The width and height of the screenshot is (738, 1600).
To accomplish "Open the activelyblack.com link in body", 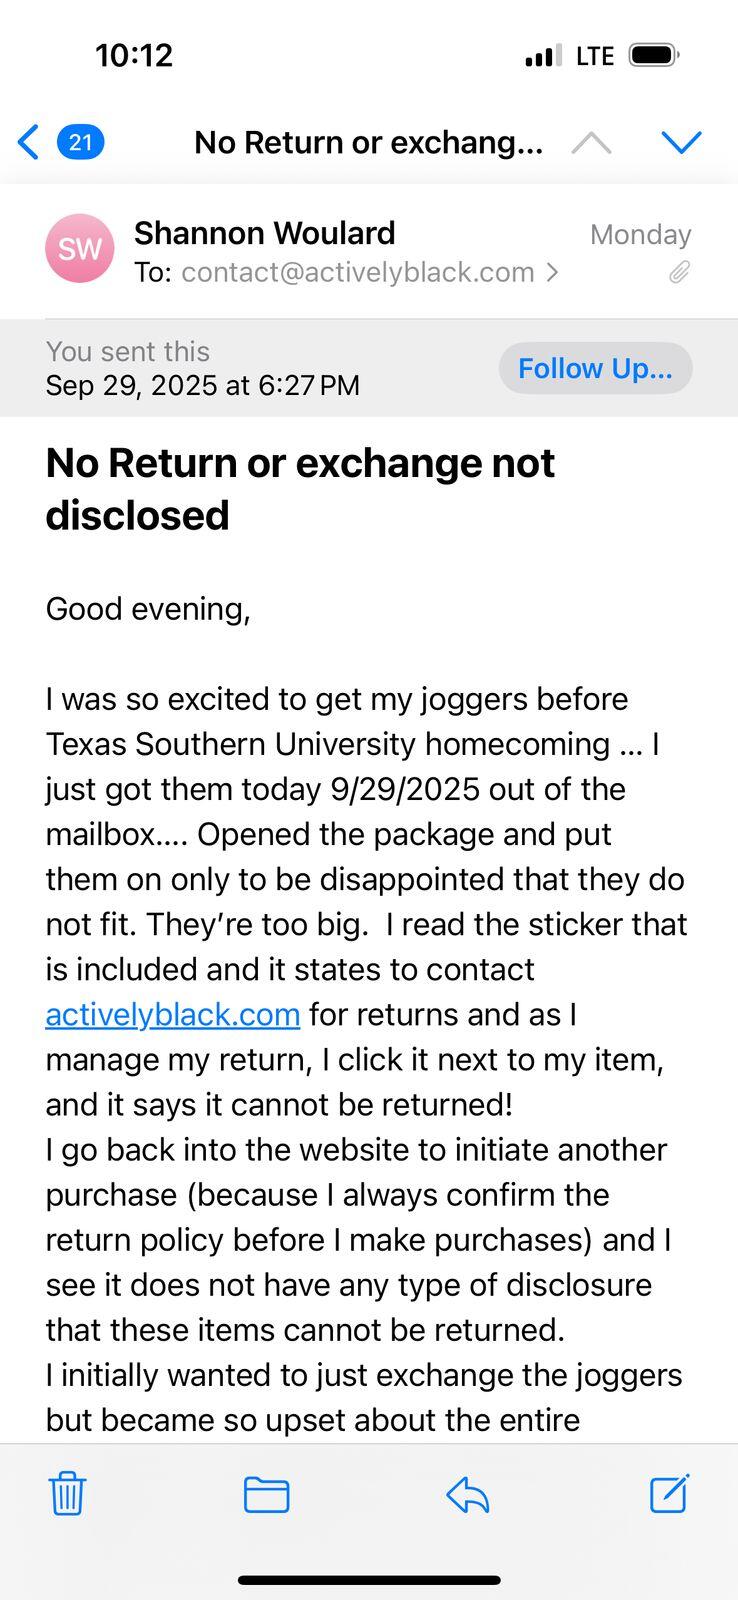I will (x=173, y=1014).
